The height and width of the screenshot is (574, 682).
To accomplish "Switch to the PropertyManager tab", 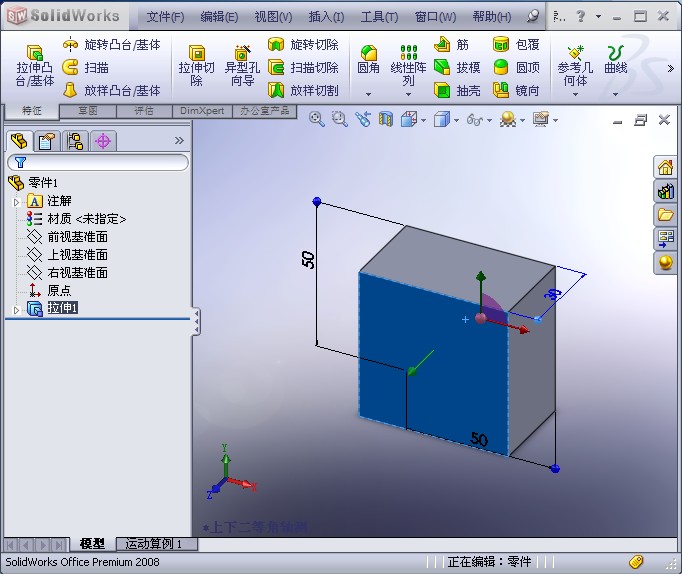I will click(x=47, y=141).
